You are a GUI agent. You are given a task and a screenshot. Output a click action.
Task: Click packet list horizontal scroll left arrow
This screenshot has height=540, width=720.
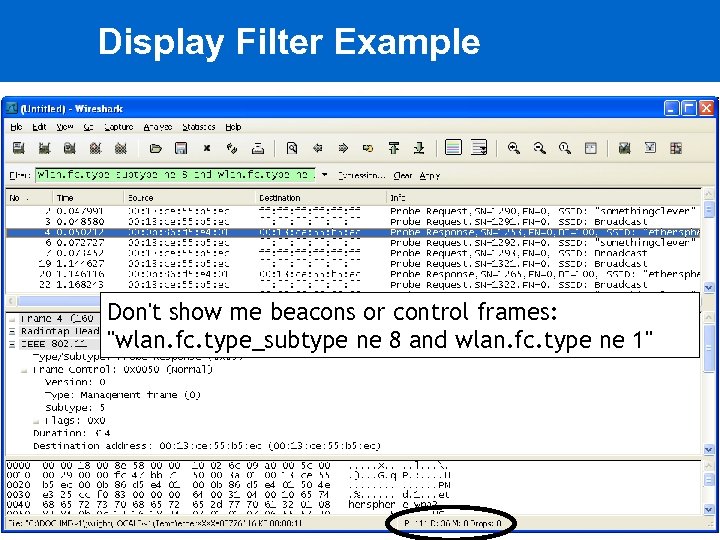11,301
